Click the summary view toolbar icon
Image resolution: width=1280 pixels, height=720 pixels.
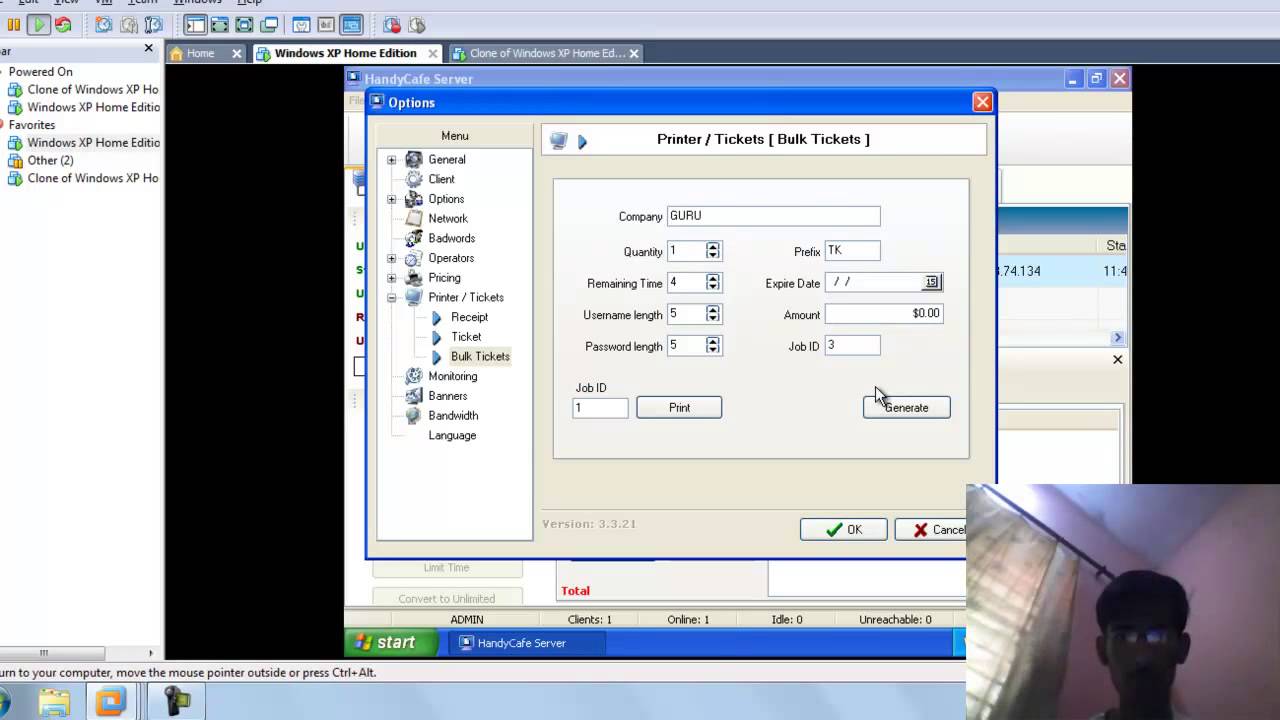pos(301,25)
